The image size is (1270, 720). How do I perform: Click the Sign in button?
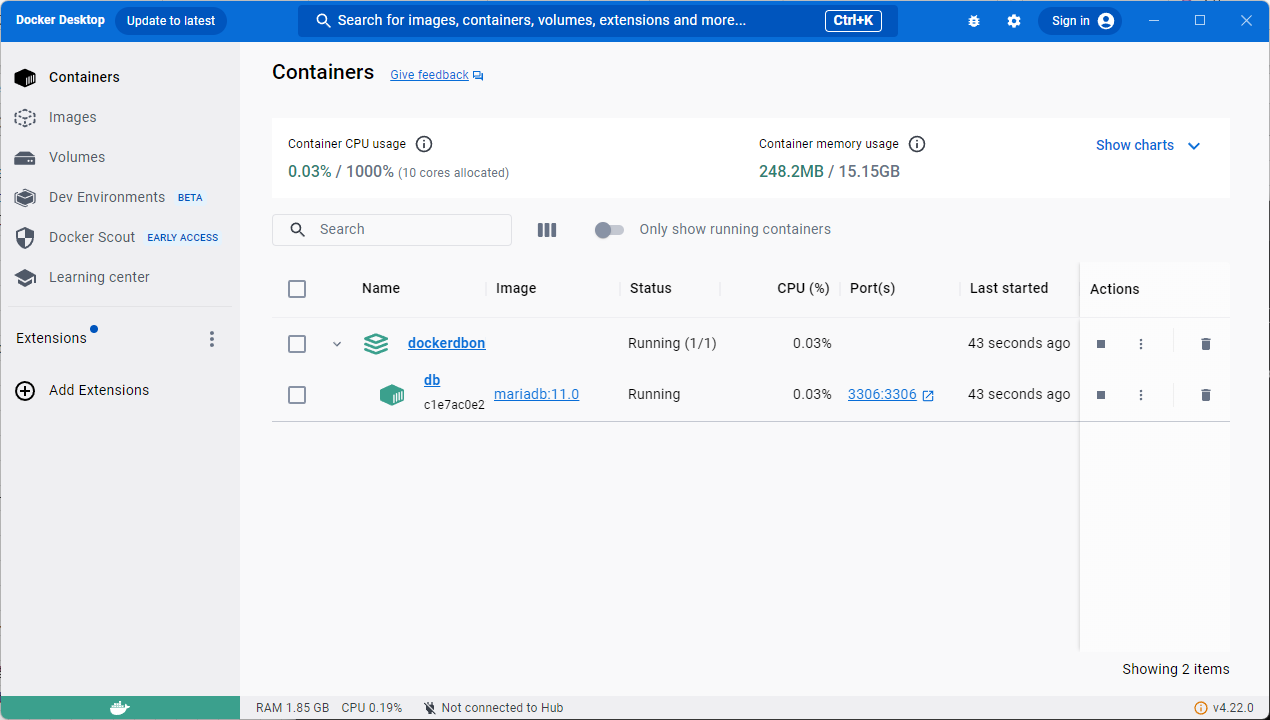pos(1080,21)
